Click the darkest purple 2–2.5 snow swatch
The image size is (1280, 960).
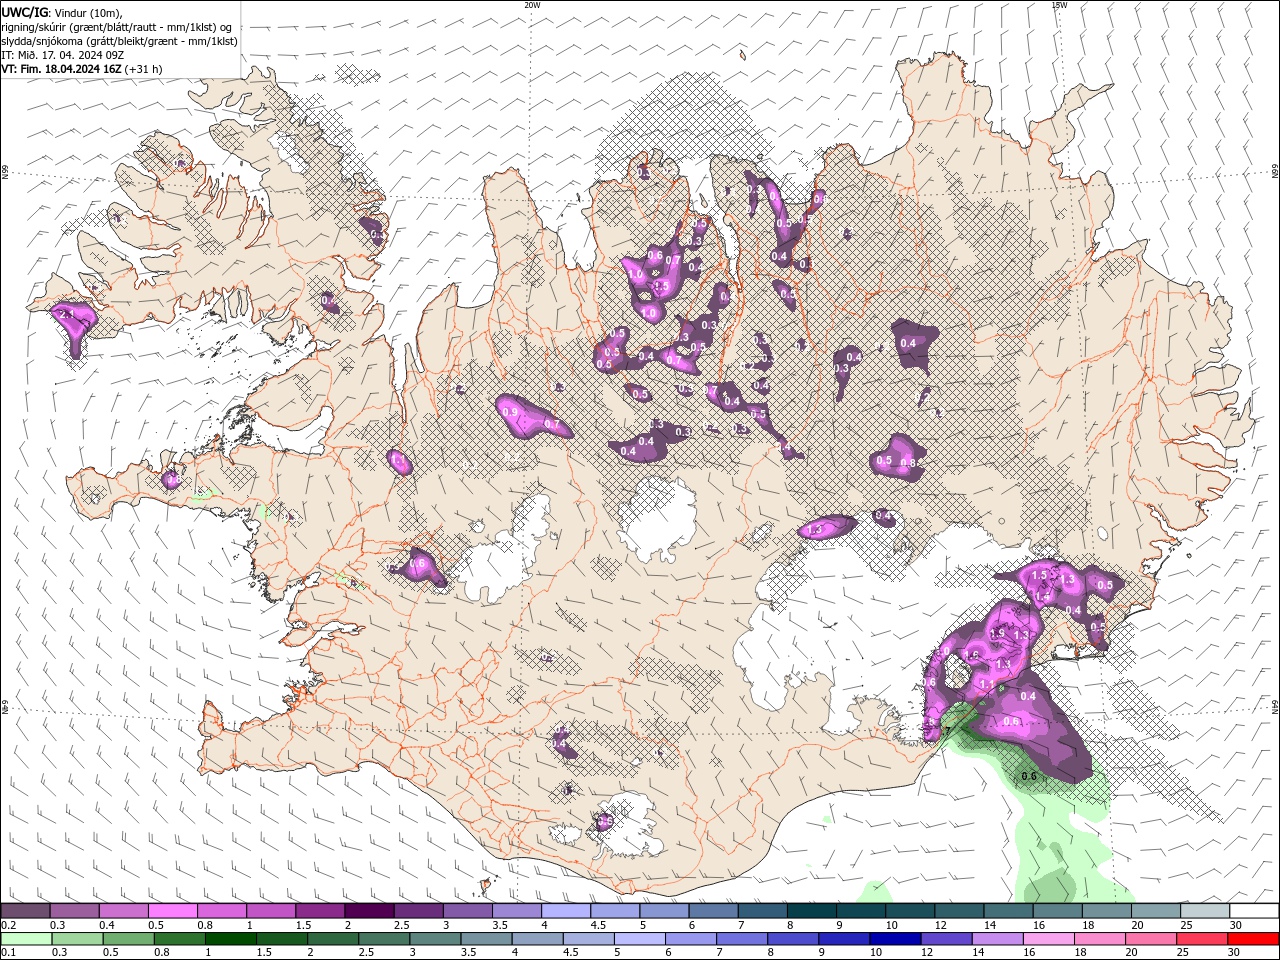[x=369, y=911]
